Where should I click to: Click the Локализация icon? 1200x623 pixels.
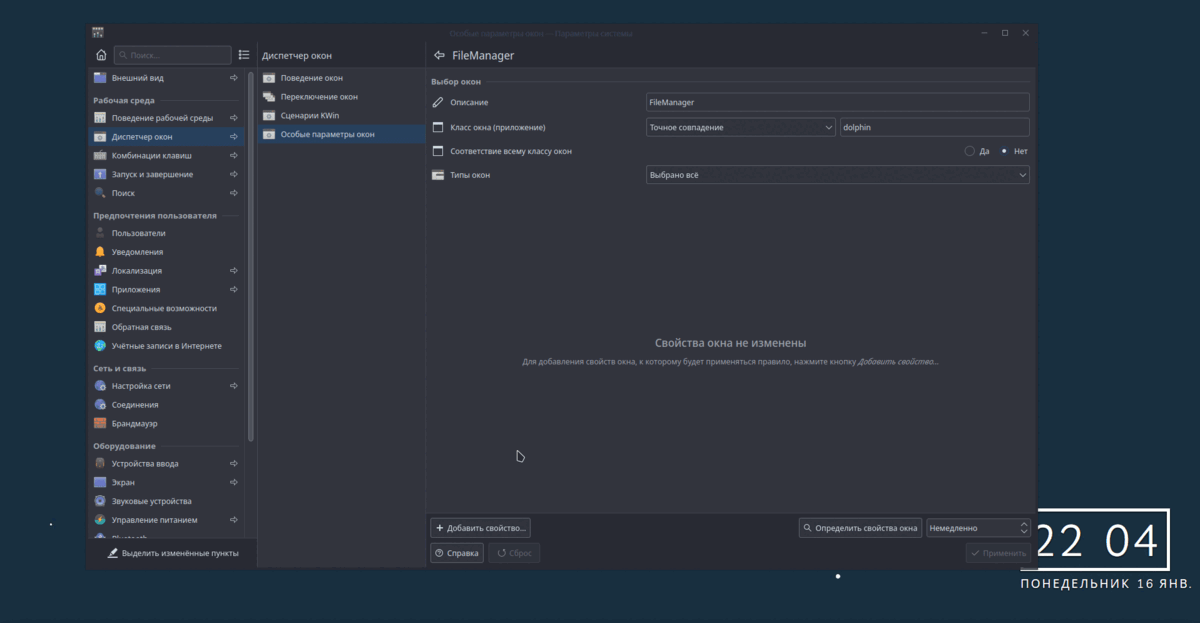point(100,271)
